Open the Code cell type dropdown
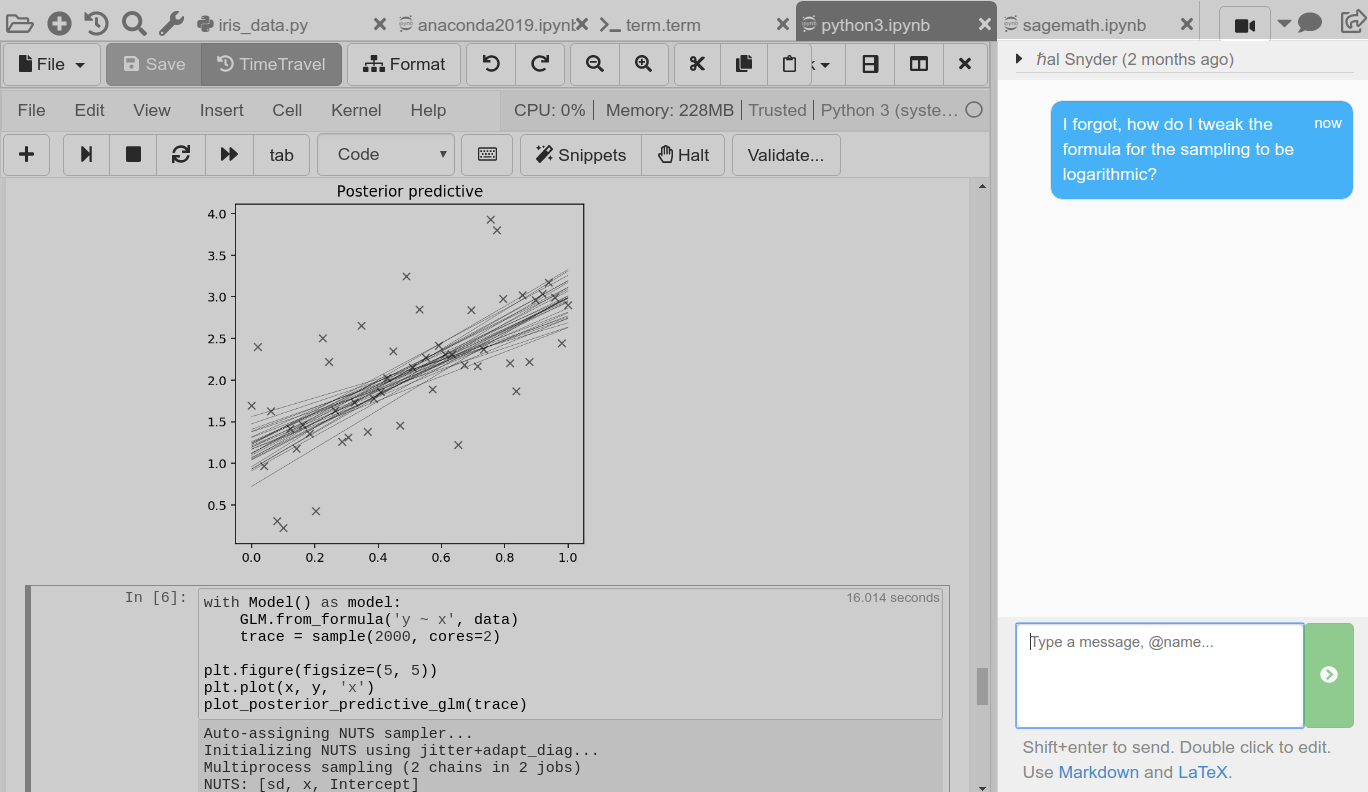The image size is (1368, 792). pos(386,155)
